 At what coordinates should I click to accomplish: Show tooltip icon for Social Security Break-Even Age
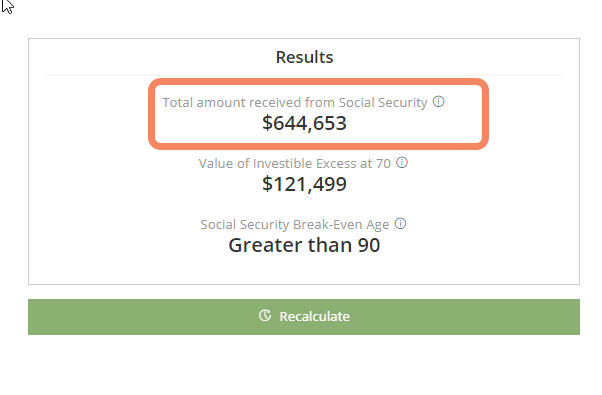tap(400, 223)
